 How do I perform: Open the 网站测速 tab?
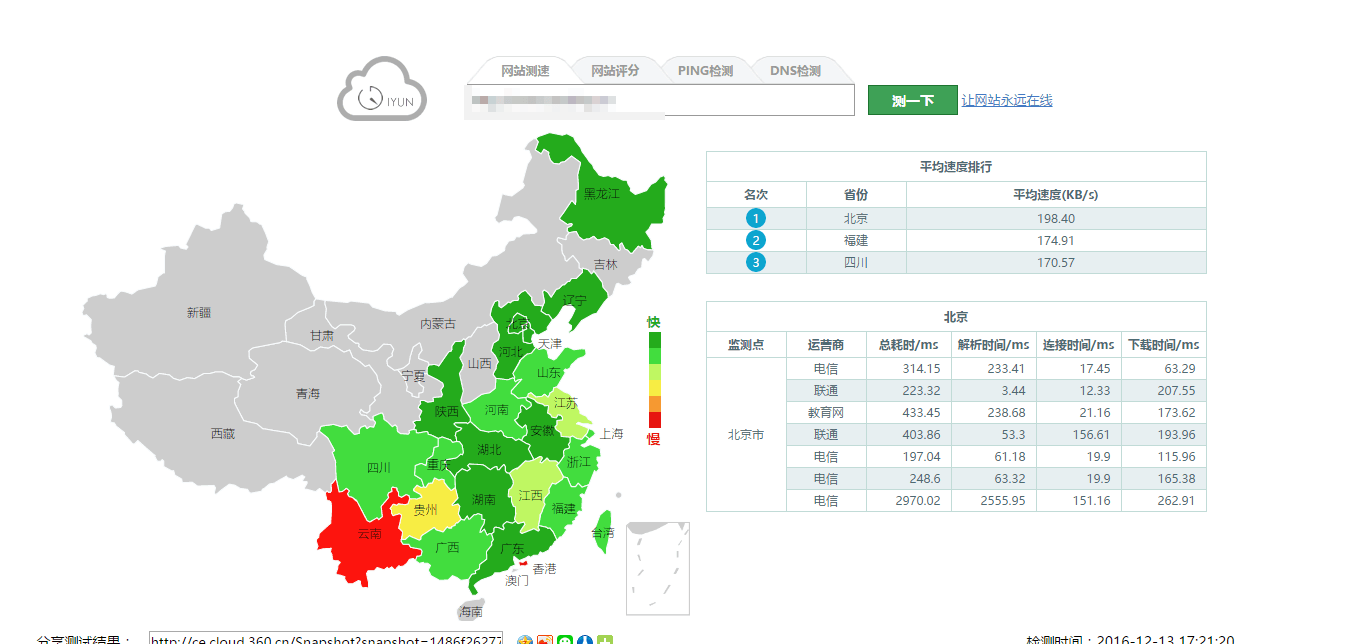[x=525, y=71]
